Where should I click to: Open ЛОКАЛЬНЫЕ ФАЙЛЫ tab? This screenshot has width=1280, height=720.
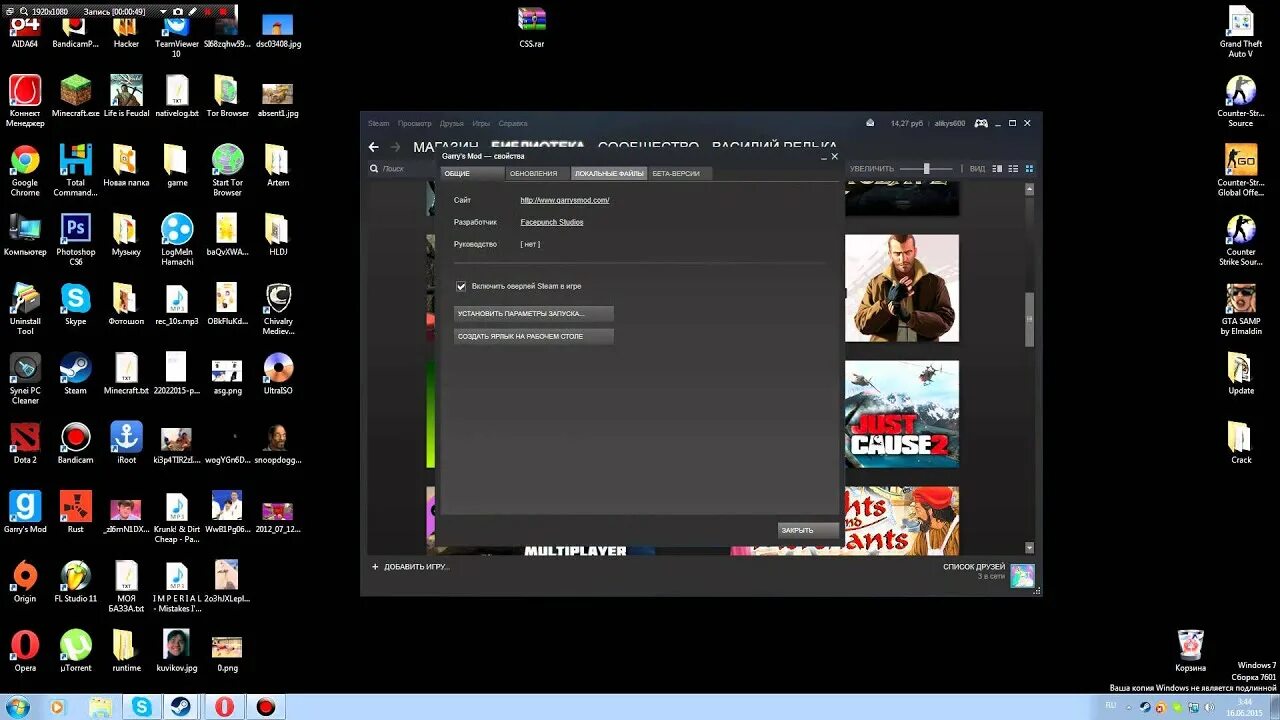pyautogui.click(x=609, y=174)
